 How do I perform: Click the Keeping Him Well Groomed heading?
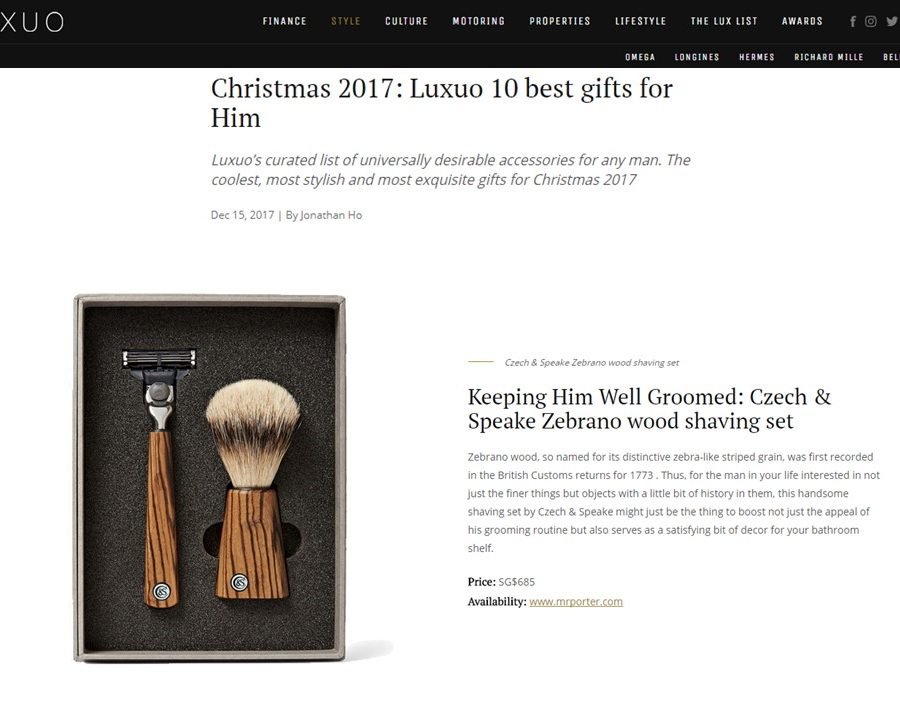649,409
